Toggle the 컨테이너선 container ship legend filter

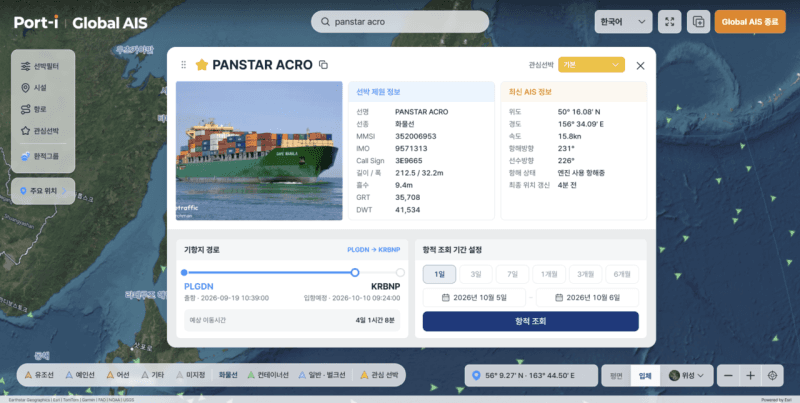coord(268,375)
